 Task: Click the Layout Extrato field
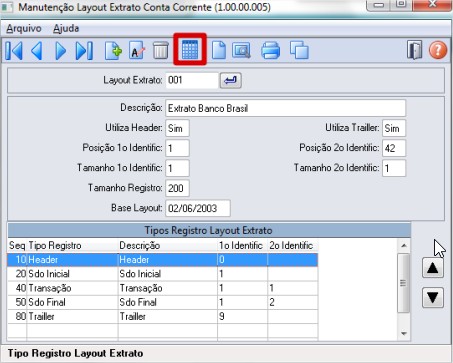(192, 80)
